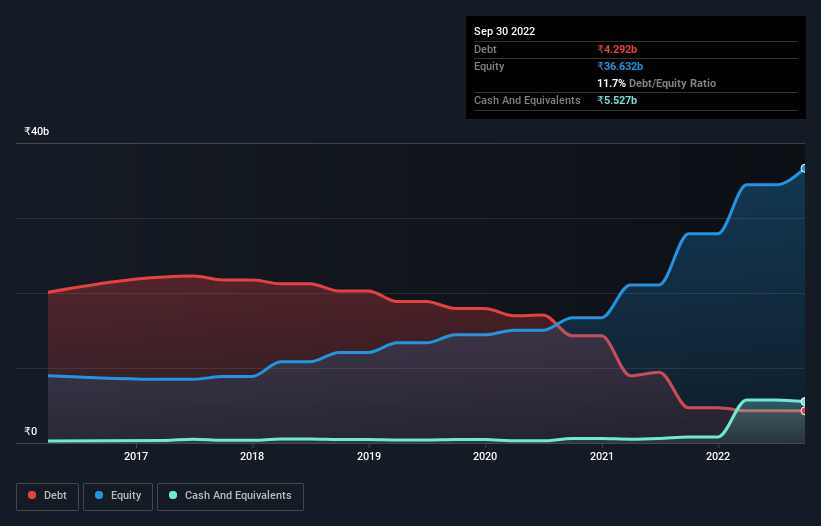
Task: Click the teal Cash And Equivalents legend dot
Action: click(173, 495)
